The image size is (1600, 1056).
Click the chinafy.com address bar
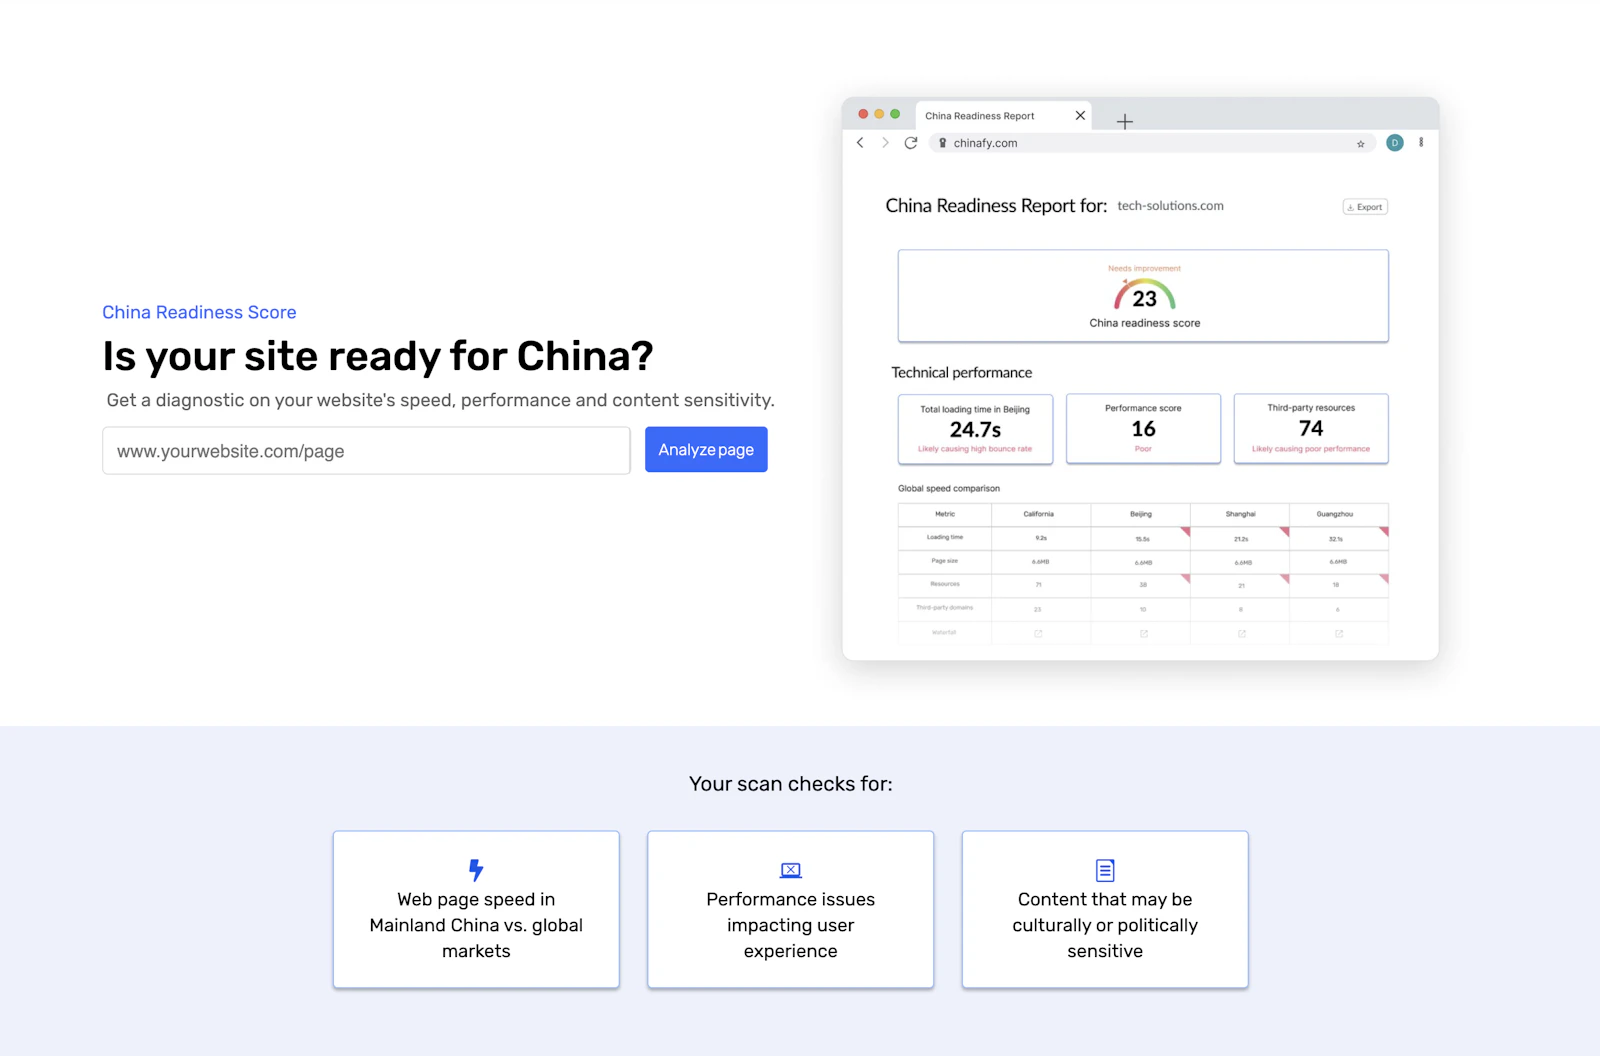pyautogui.click(x=1151, y=143)
